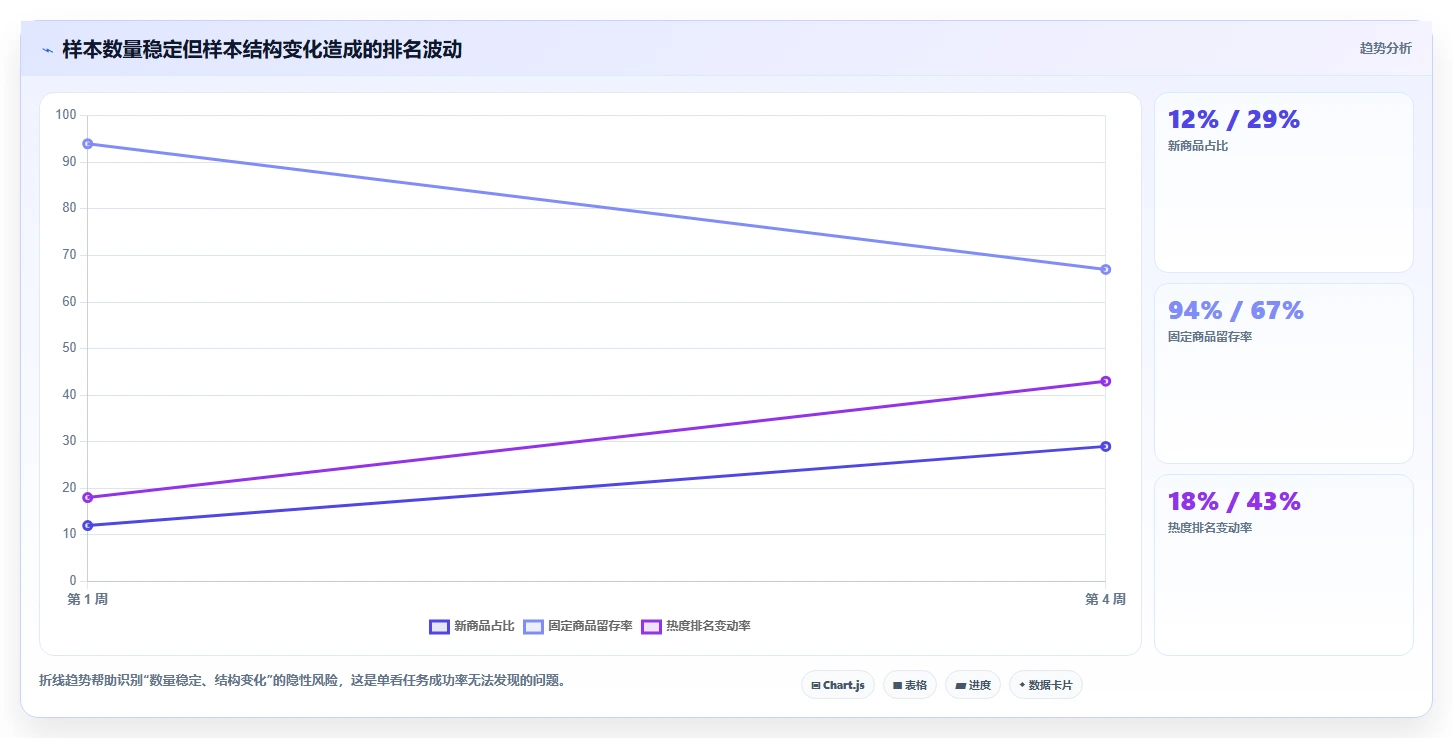Image resolution: width=1453 pixels, height=738 pixels.
Task: Click the 新商品占比 data point at 第 4 周
Action: [x=1105, y=446]
